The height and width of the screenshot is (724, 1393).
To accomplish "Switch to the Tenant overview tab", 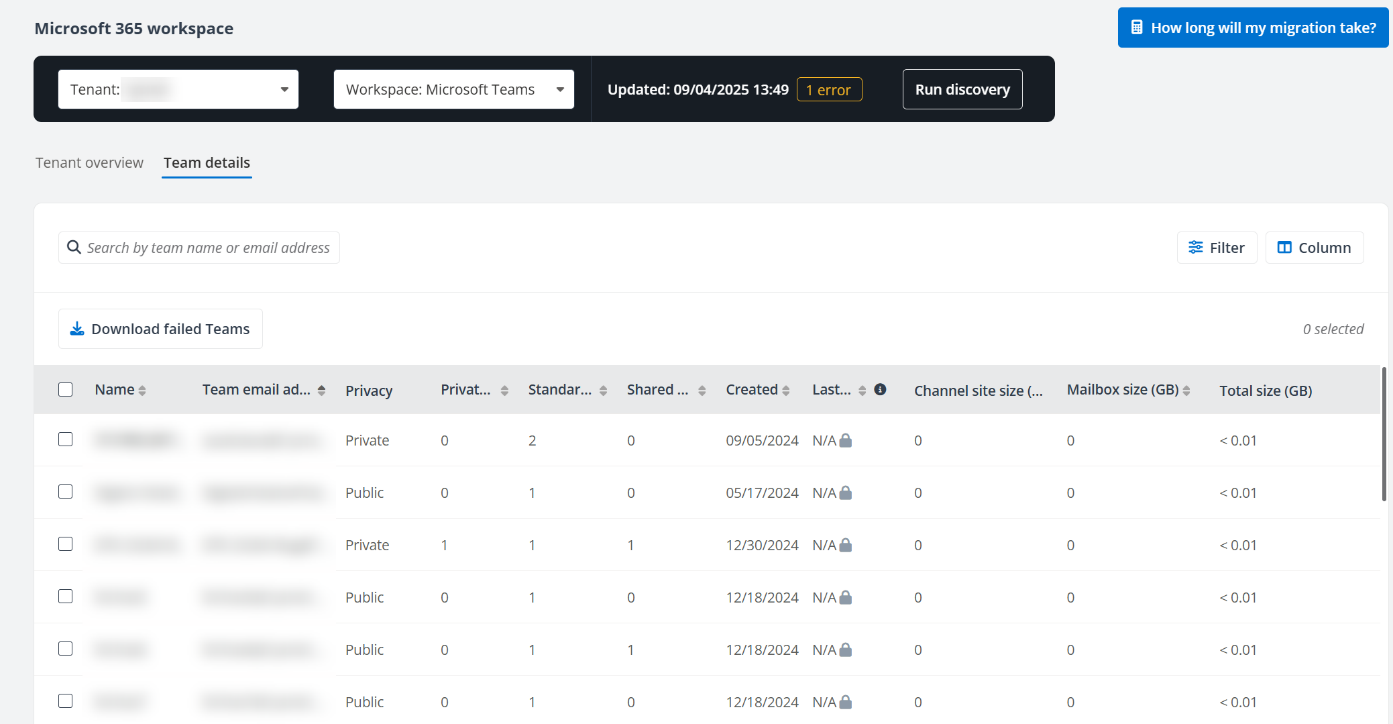I will click(x=88, y=162).
